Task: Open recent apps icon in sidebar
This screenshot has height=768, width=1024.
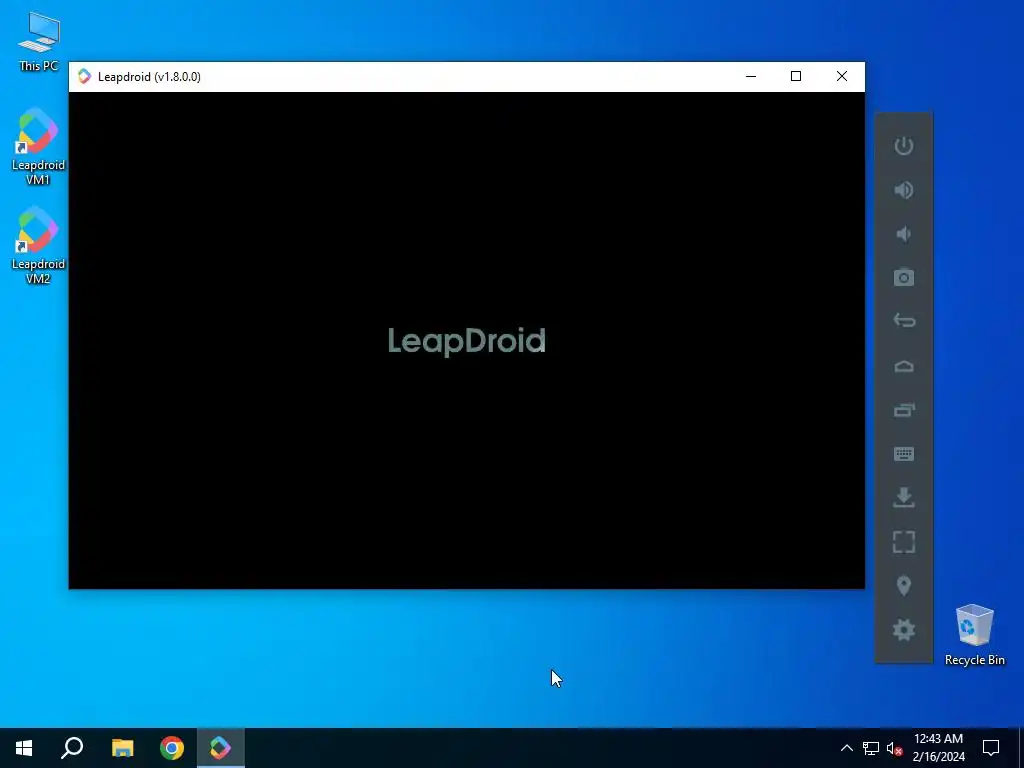Action: point(904,409)
